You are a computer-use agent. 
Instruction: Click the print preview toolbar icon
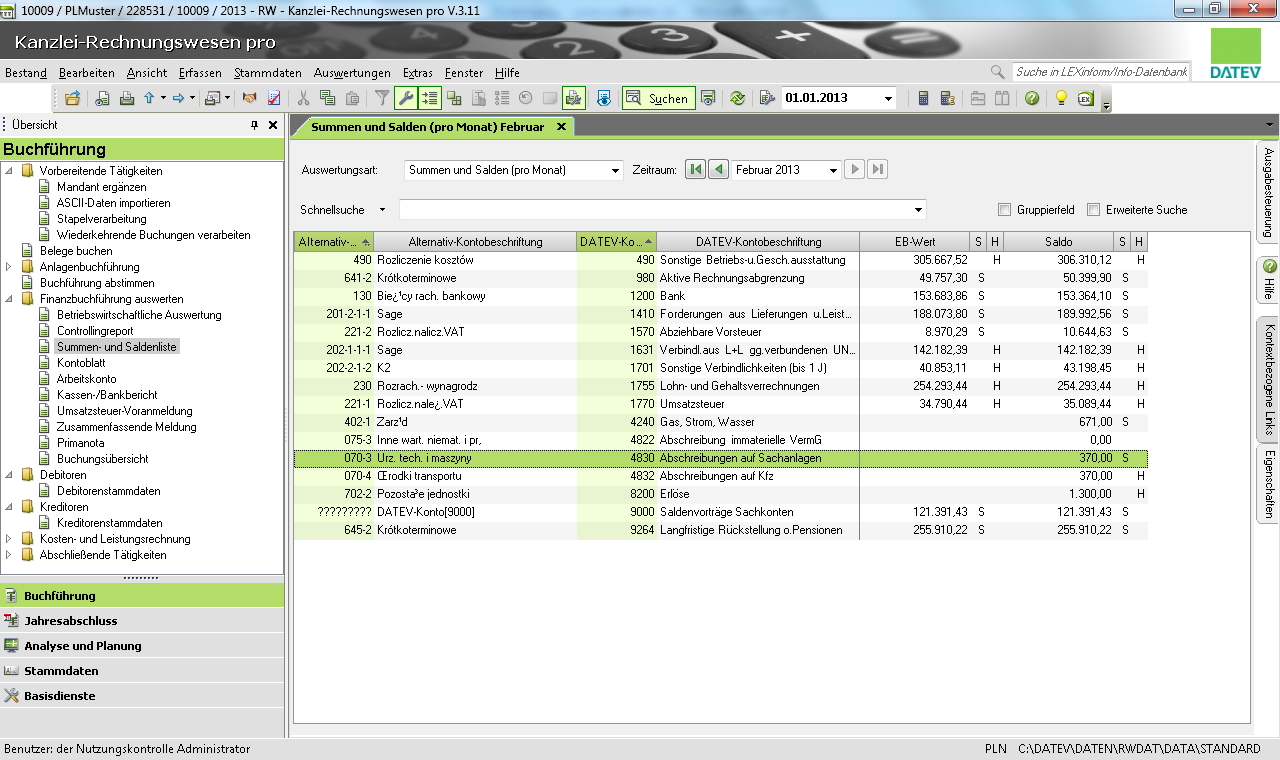point(102,98)
